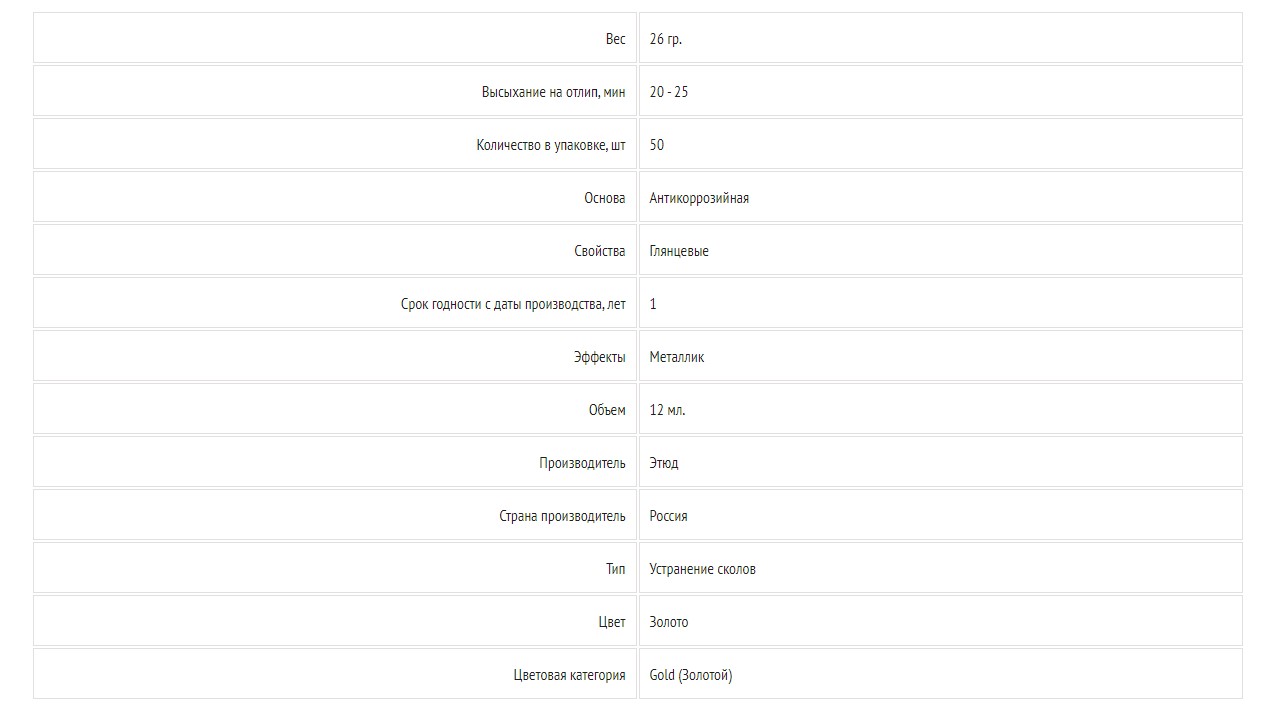Click the "Срок годности с даты производства, лет" label
The width and height of the screenshot is (1274, 715).
point(513,304)
